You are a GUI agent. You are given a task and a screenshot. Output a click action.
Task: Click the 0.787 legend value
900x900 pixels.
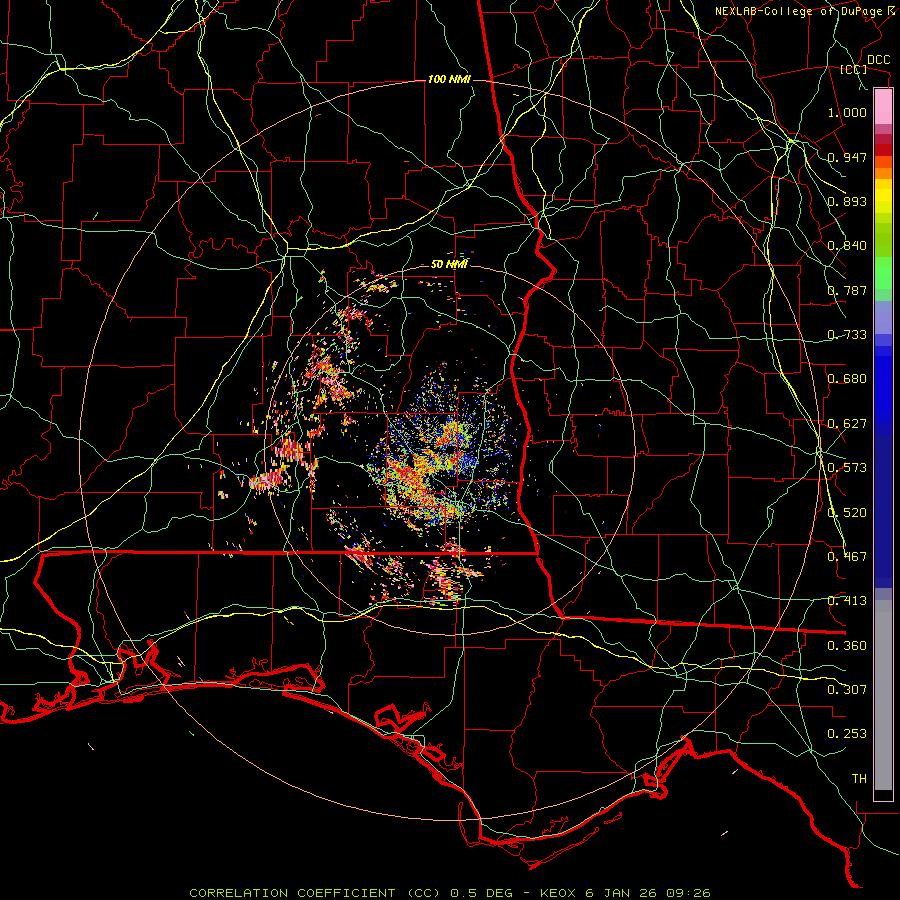[847, 290]
